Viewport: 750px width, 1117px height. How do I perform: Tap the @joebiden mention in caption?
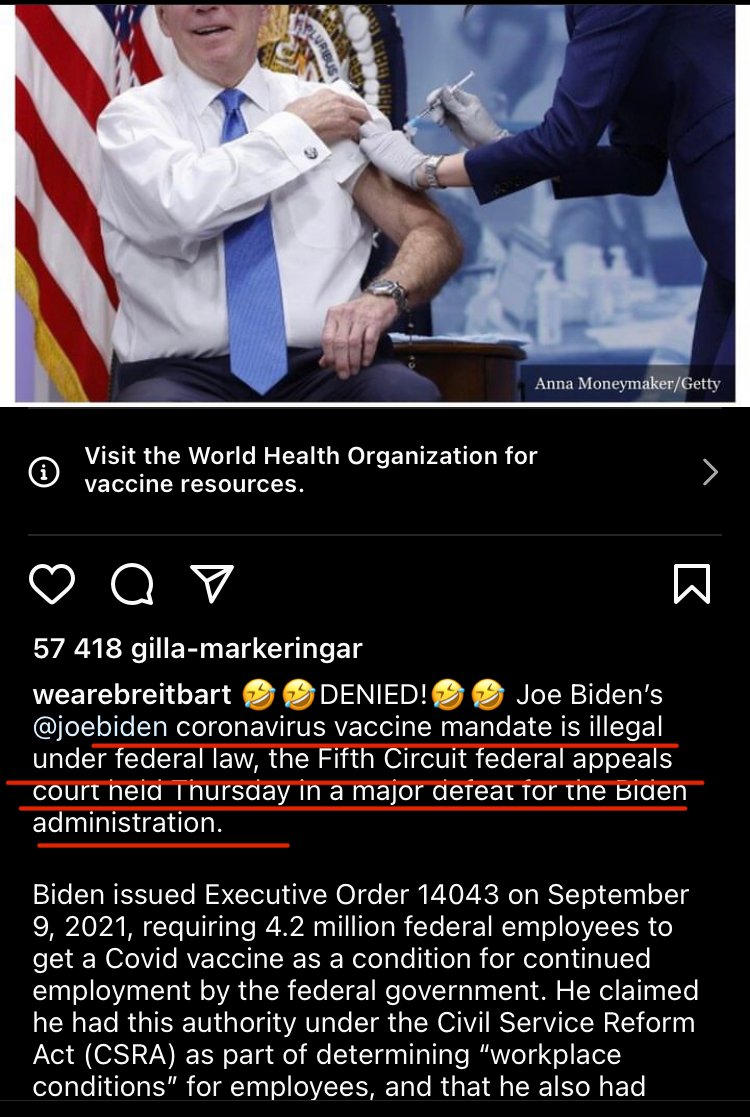pyautogui.click(x=100, y=727)
